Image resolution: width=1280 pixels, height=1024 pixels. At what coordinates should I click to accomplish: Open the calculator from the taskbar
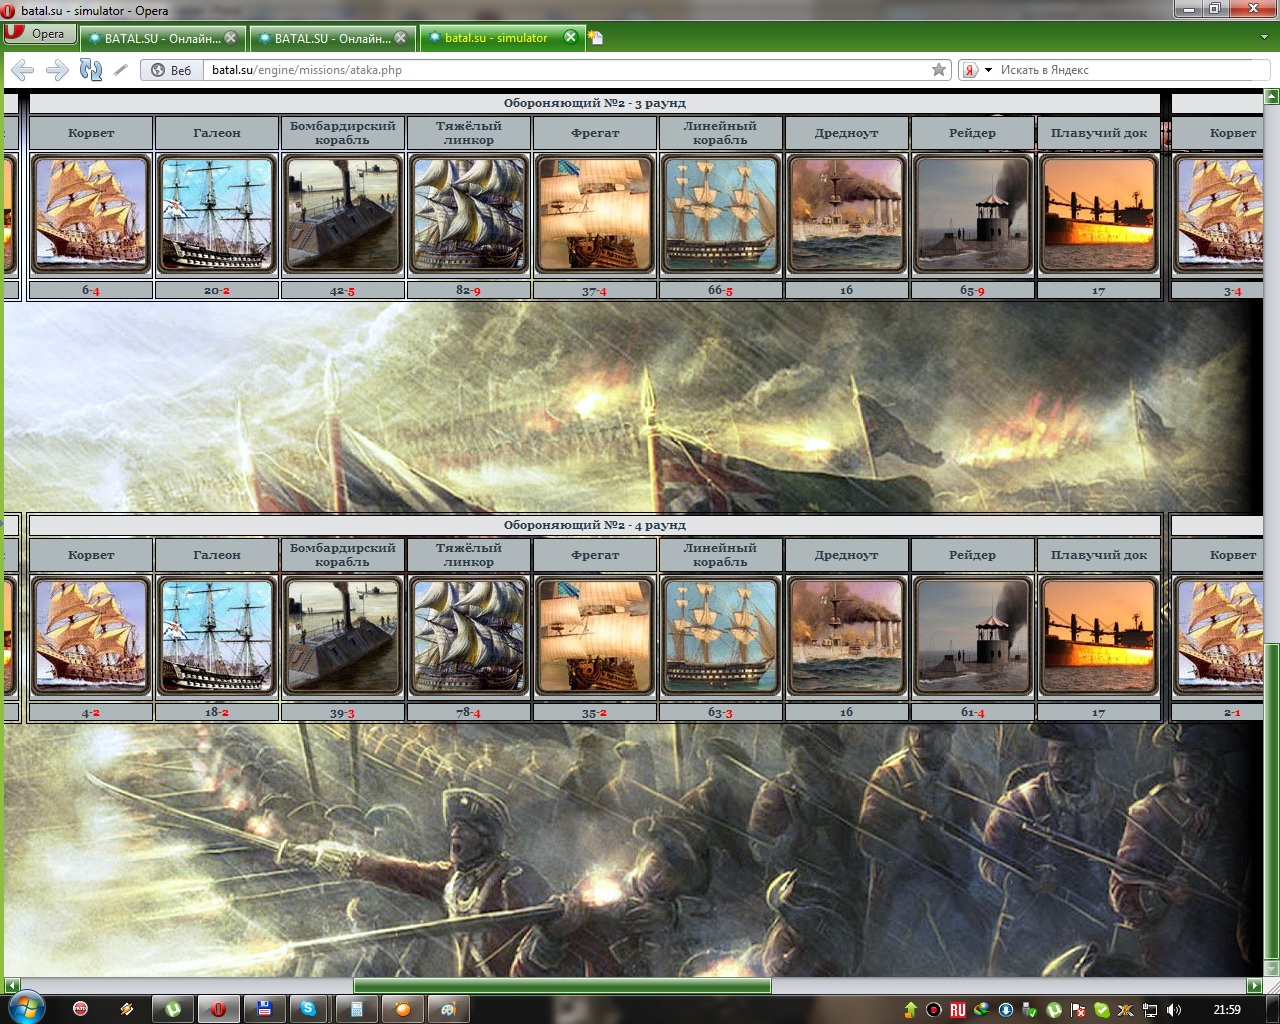pos(356,1009)
